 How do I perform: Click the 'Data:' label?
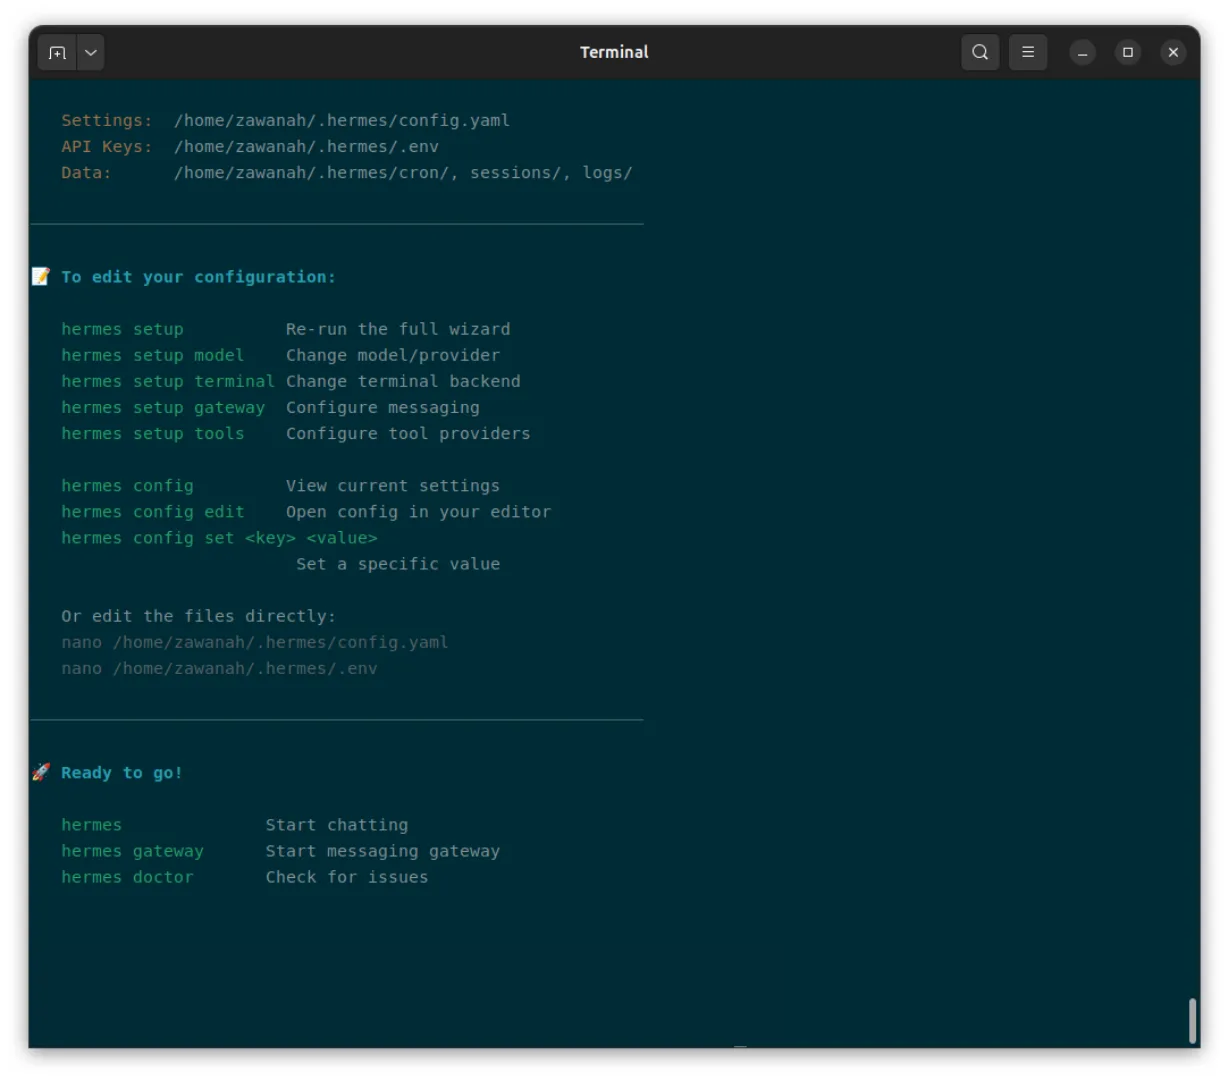click(x=86, y=172)
